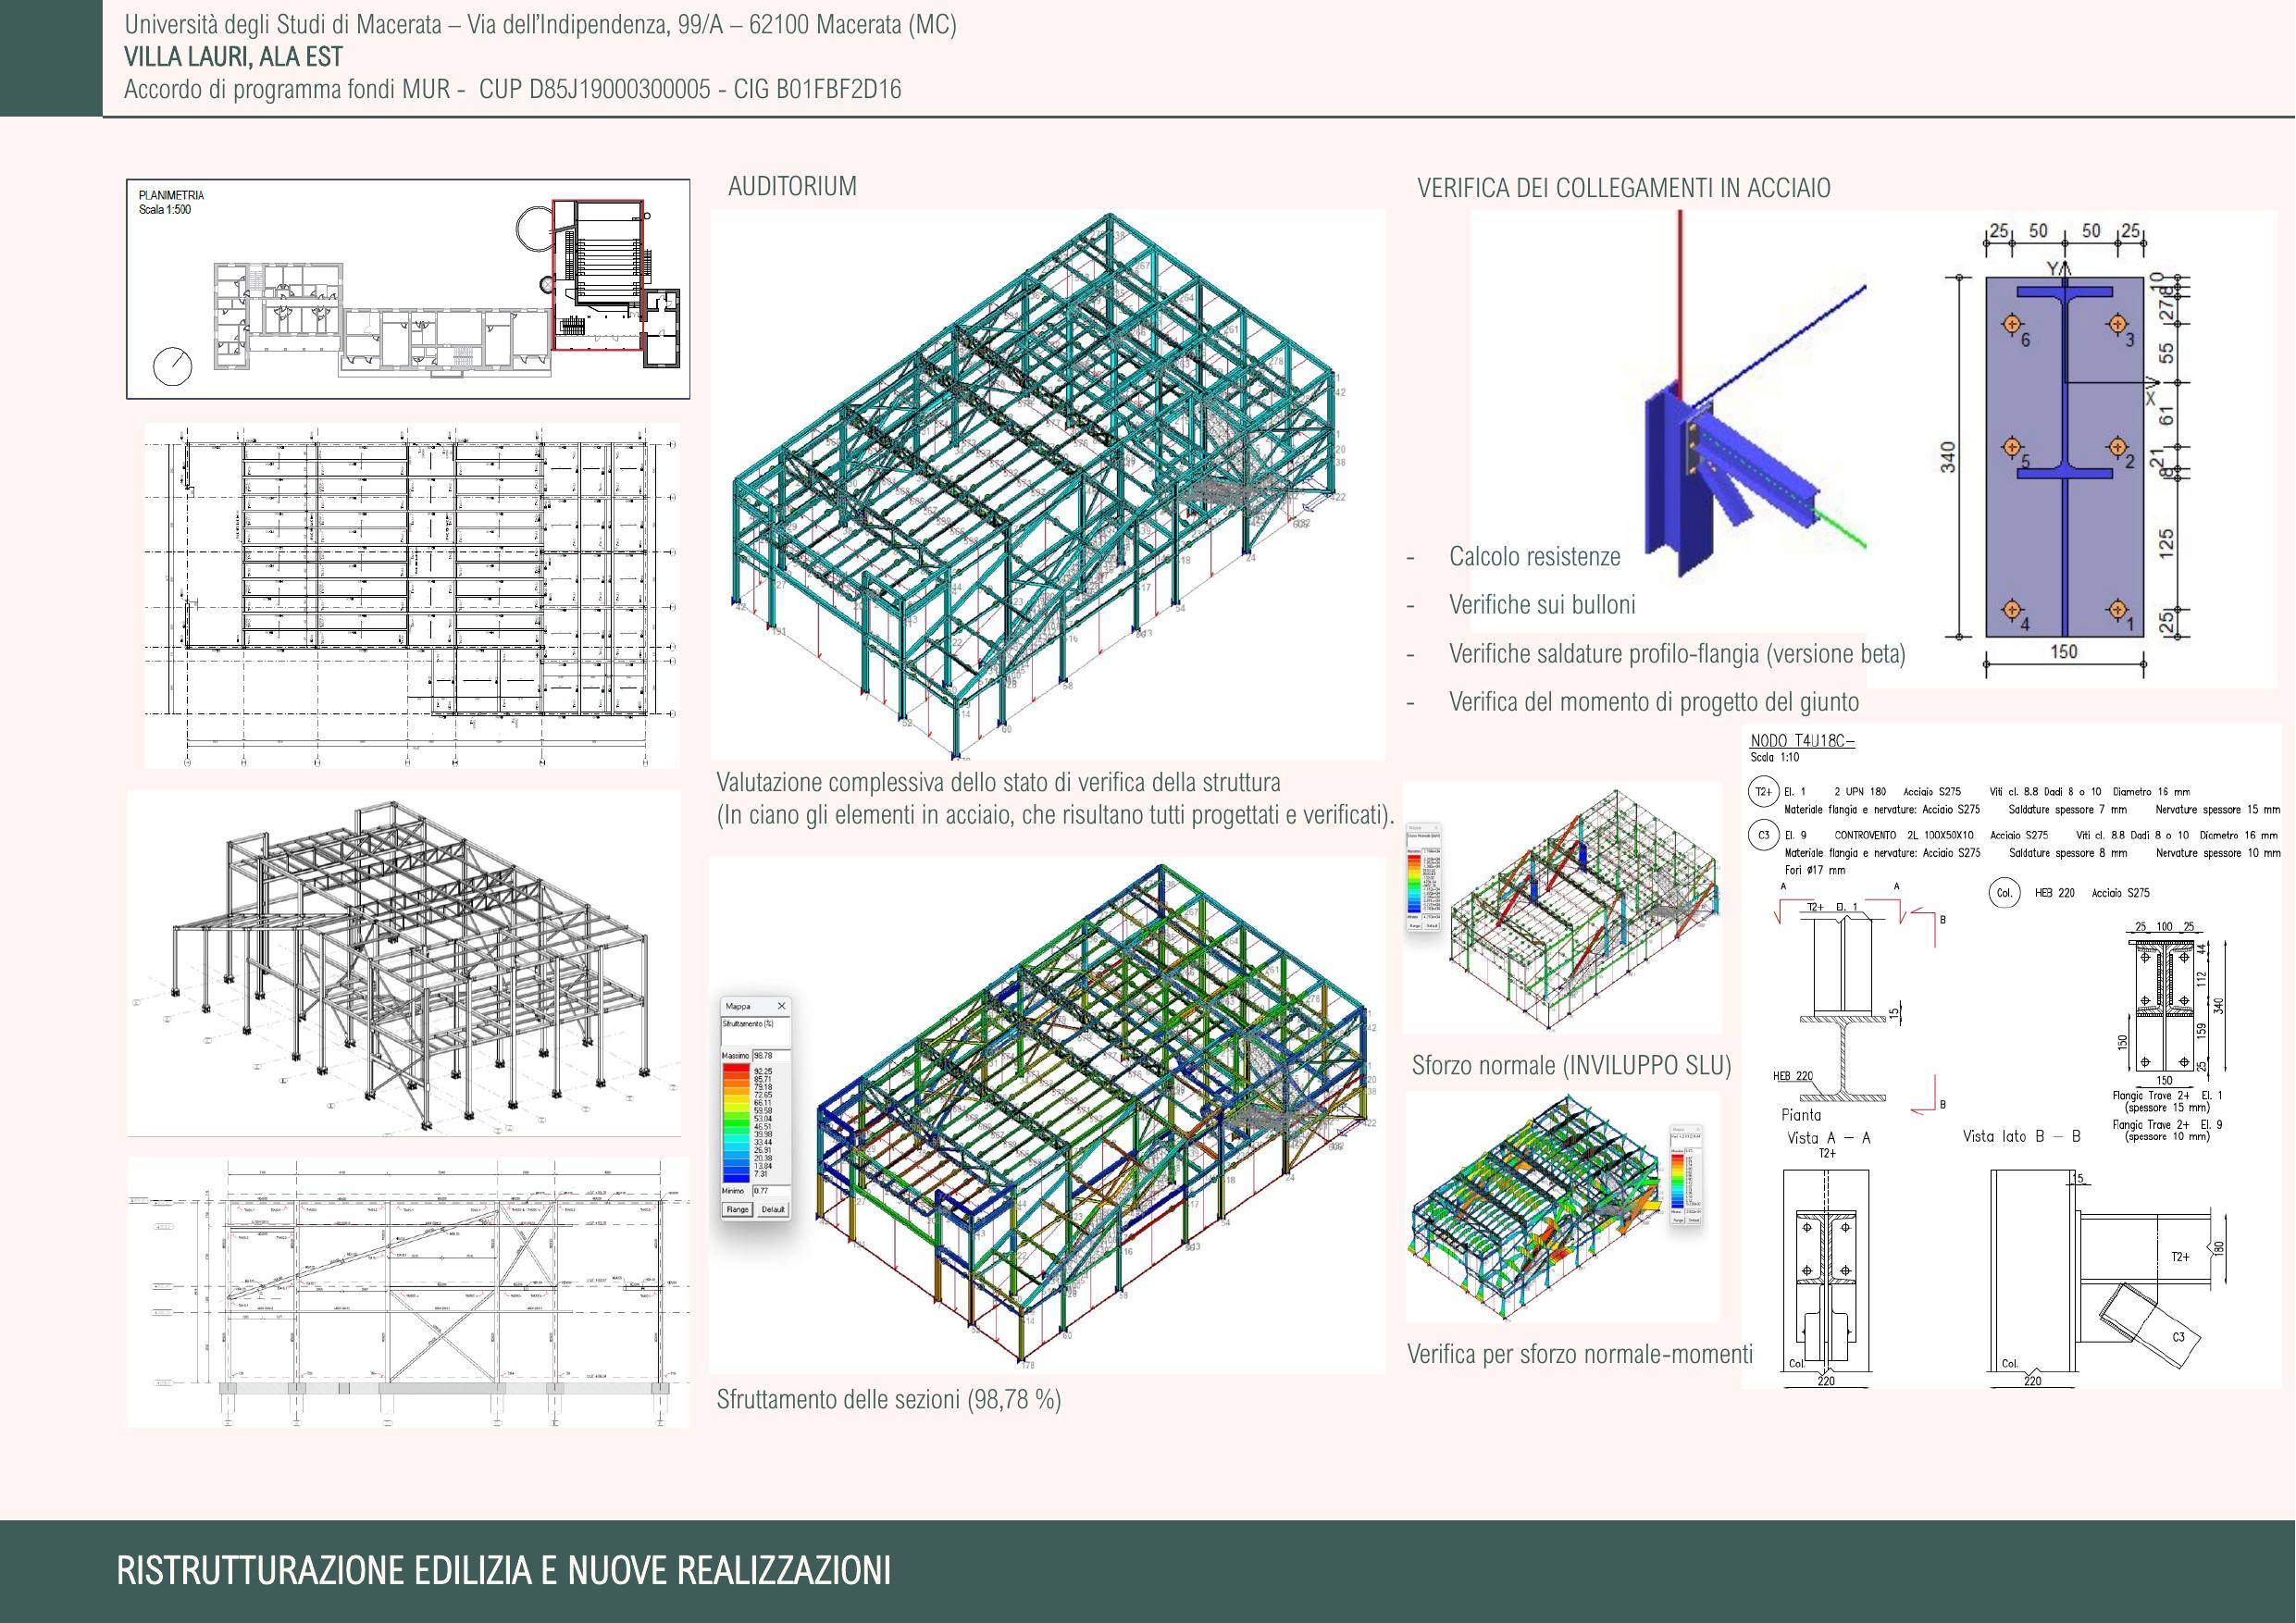Click Verifica del momento di progetto bullet
Viewport: 2296px width, 1623px height.
1654,702
